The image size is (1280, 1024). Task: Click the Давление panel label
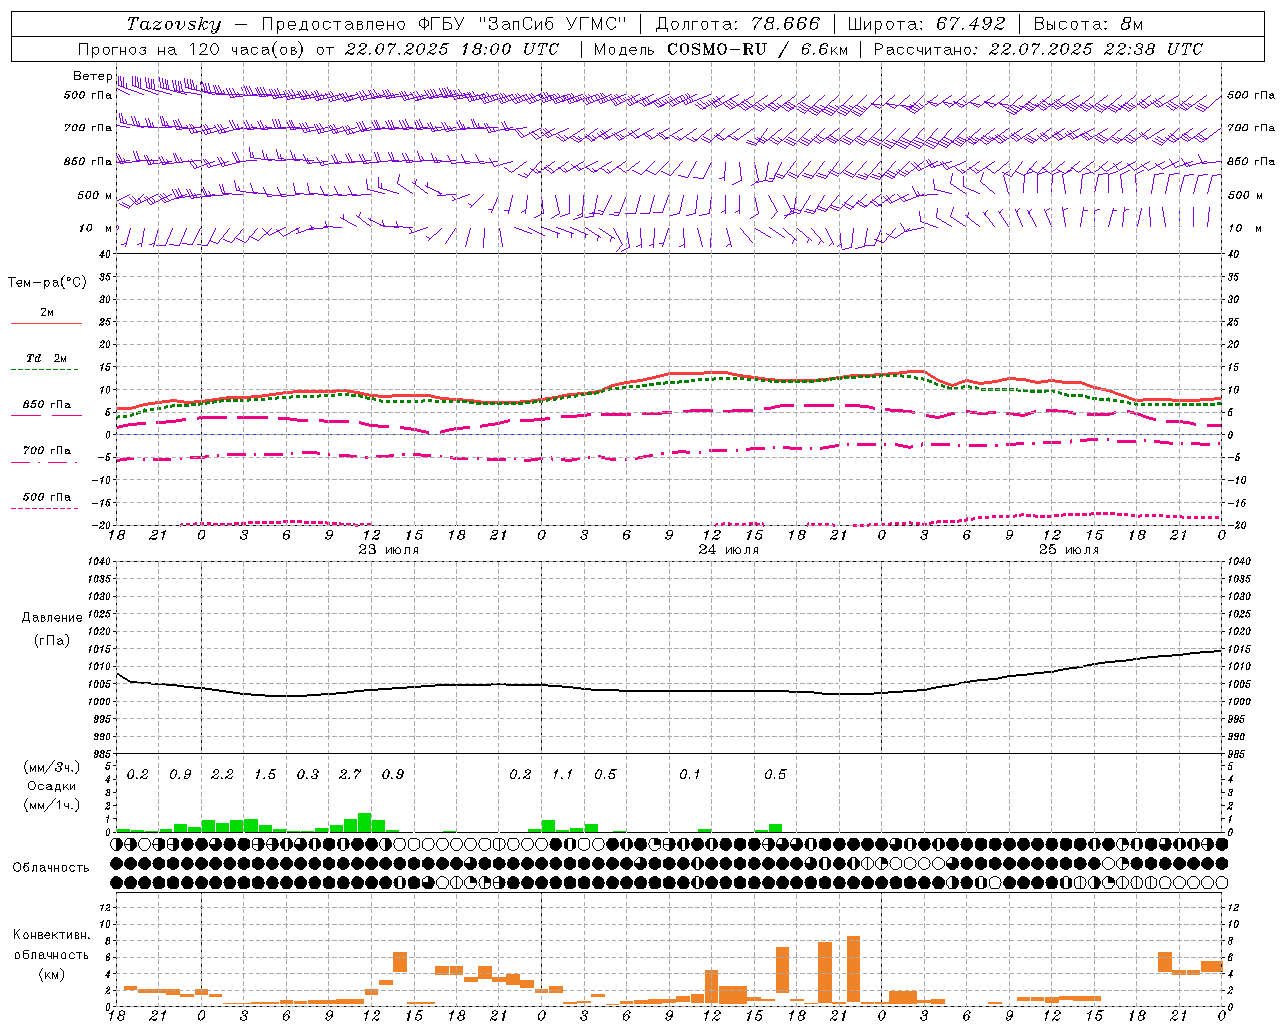[x=52, y=618]
